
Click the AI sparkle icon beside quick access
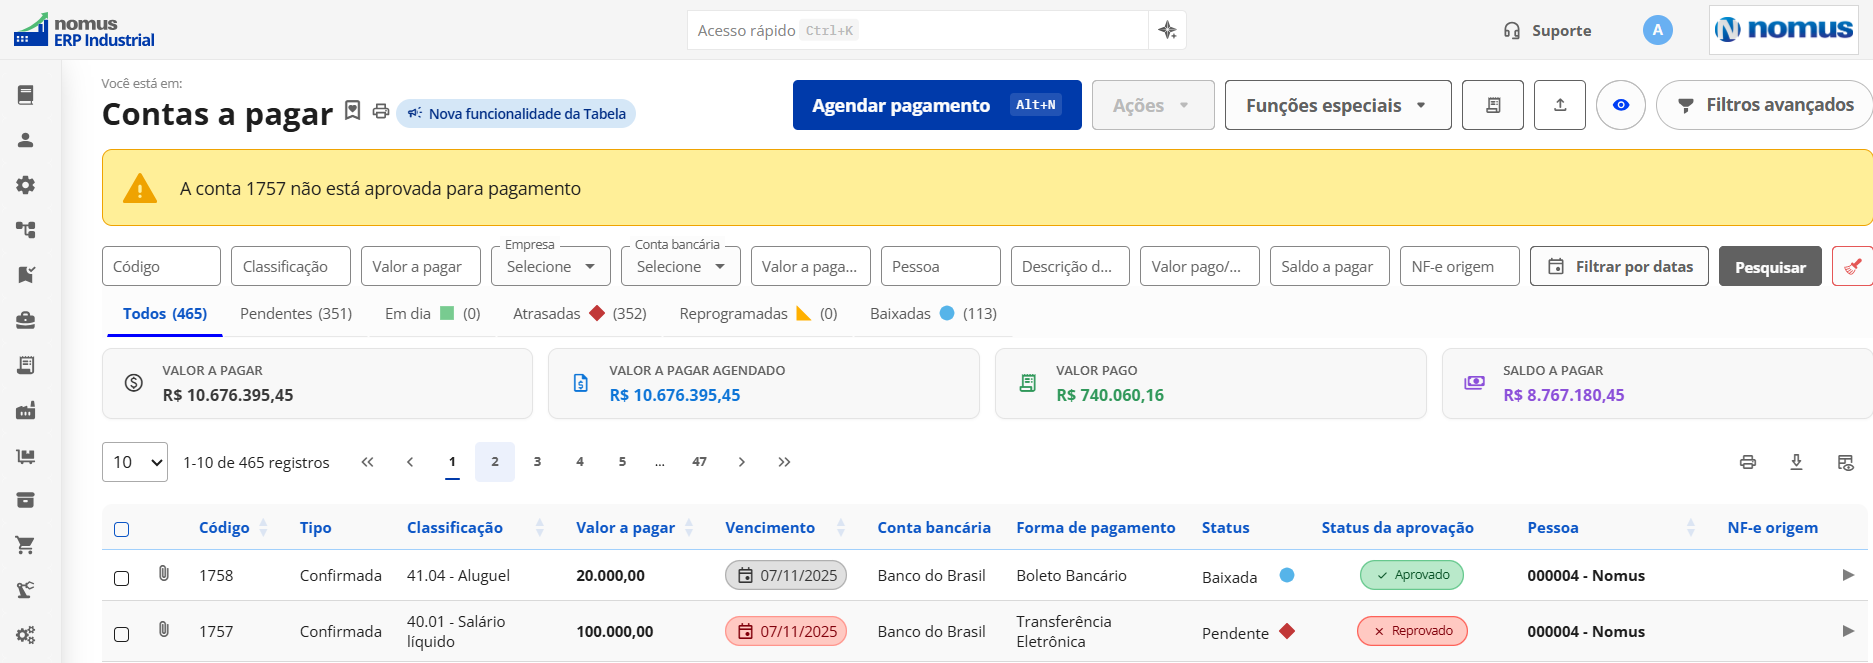tap(1167, 30)
